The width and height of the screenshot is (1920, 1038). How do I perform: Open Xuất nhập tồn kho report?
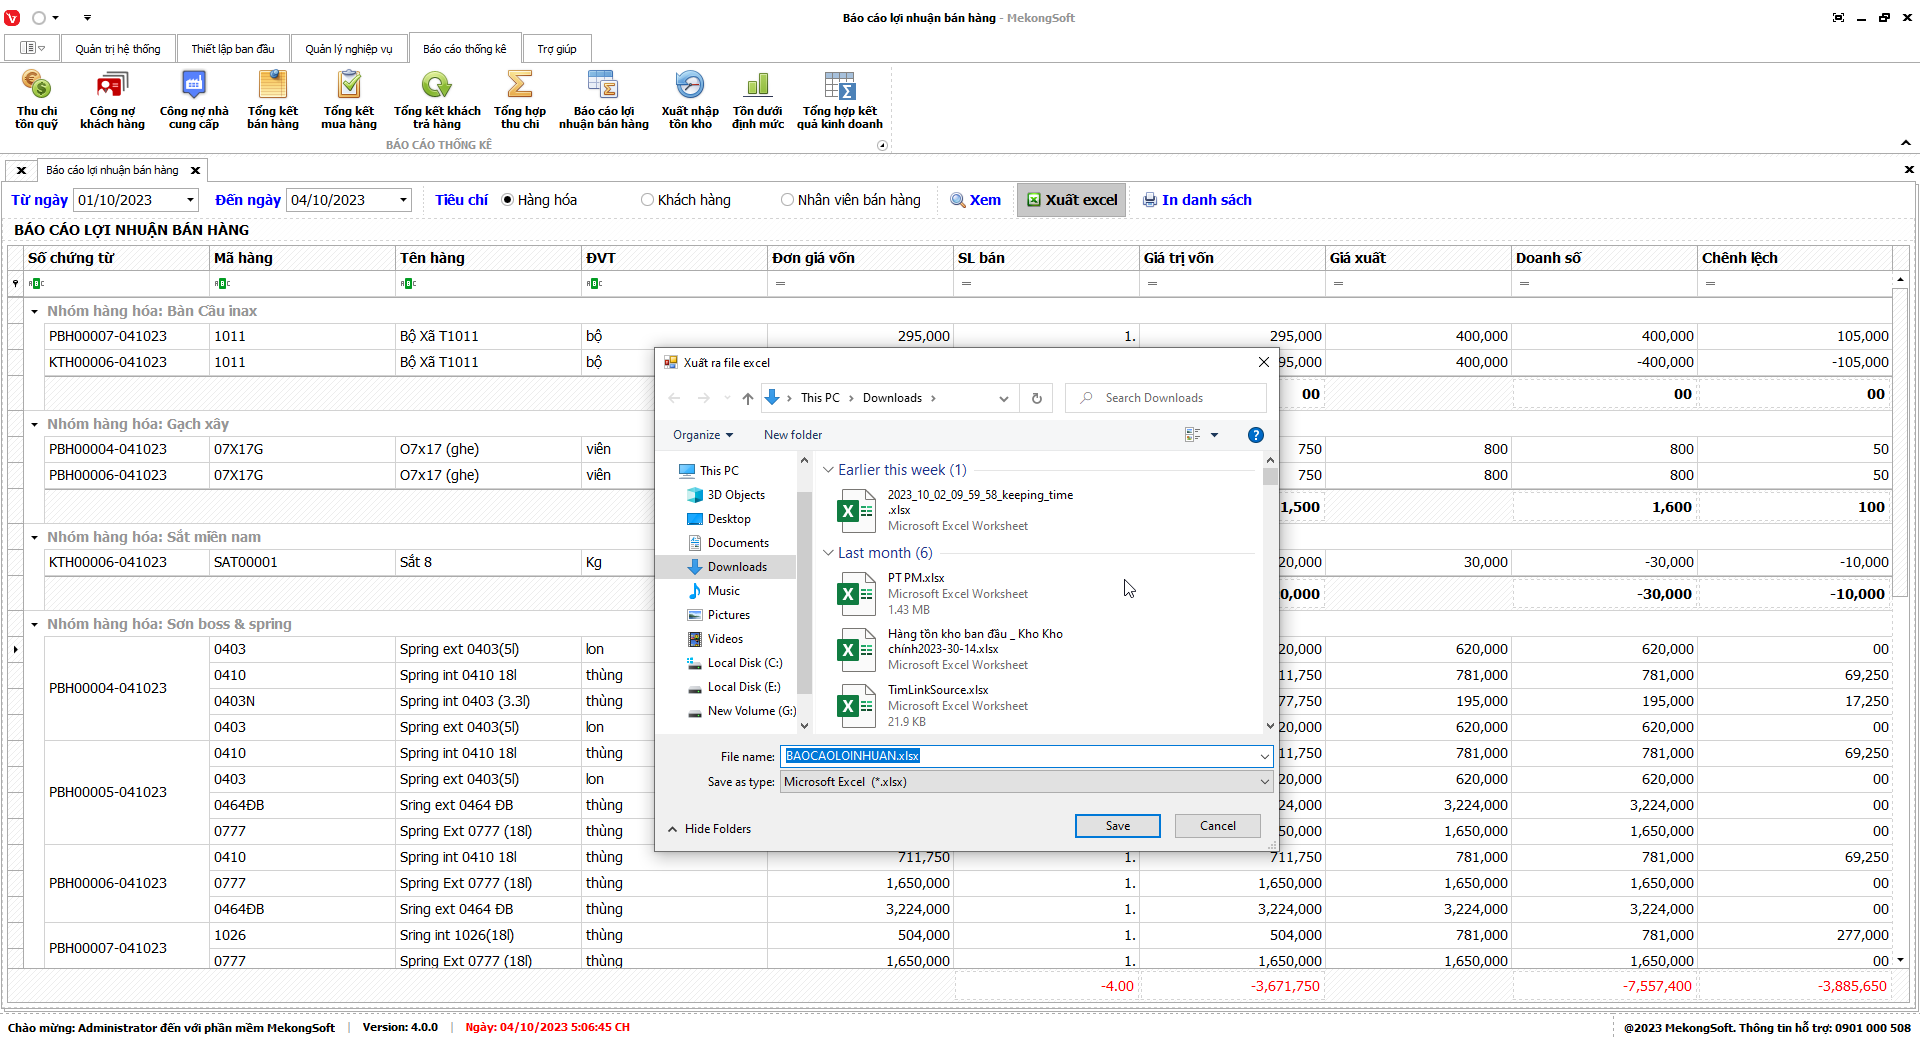(690, 100)
